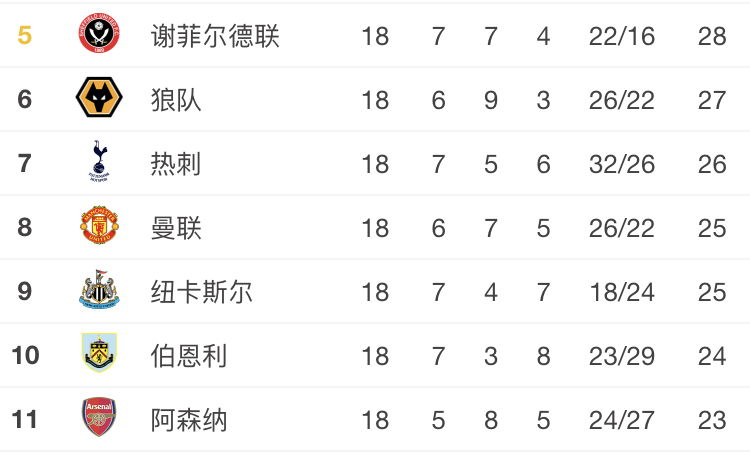
Task: Open team name 谢菲尔德联
Action: [x=215, y=36]
